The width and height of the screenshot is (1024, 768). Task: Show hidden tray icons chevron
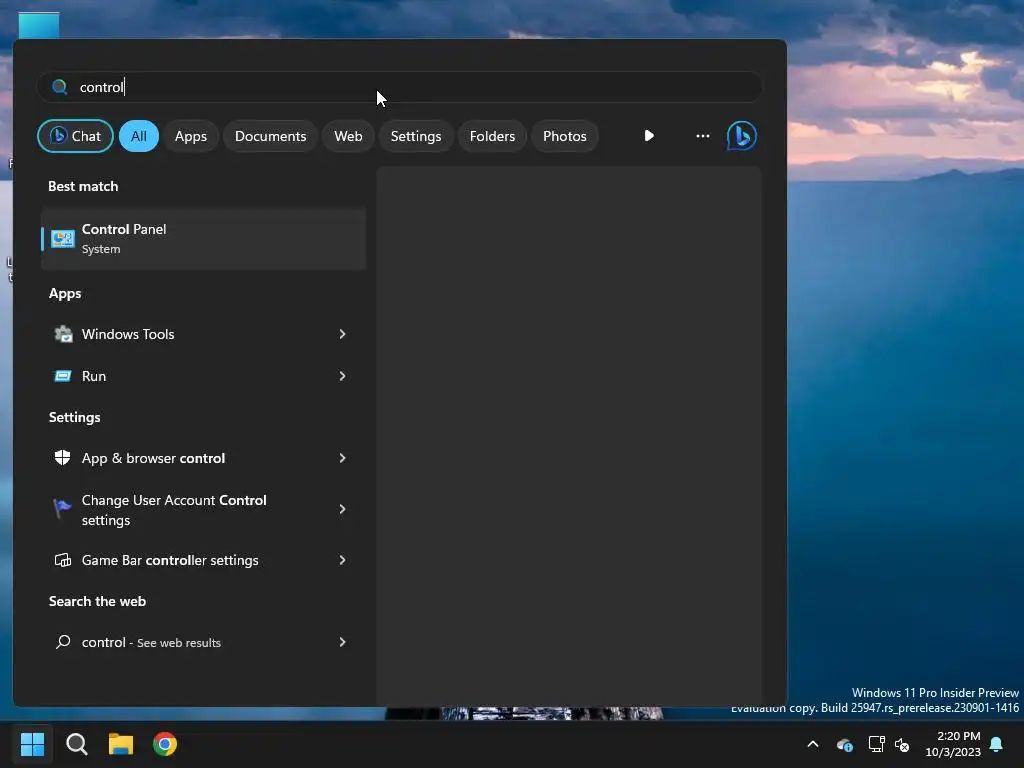coord(813,744)
